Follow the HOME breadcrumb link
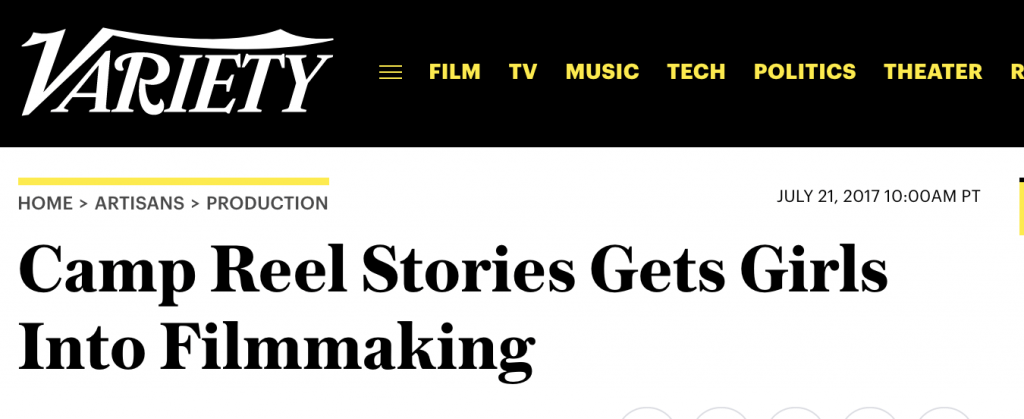Image resolution: width=1024 pixels, height=419 pixels. click(x=45, y=204)
